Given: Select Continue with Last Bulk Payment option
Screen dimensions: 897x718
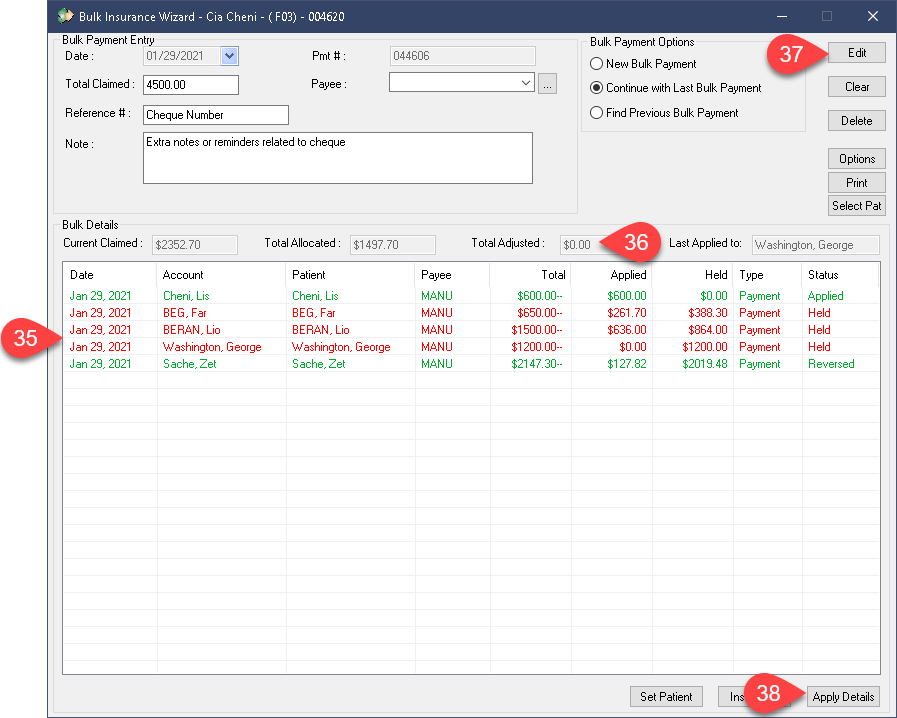Looking at the screenshot, I should pos(596,88).
